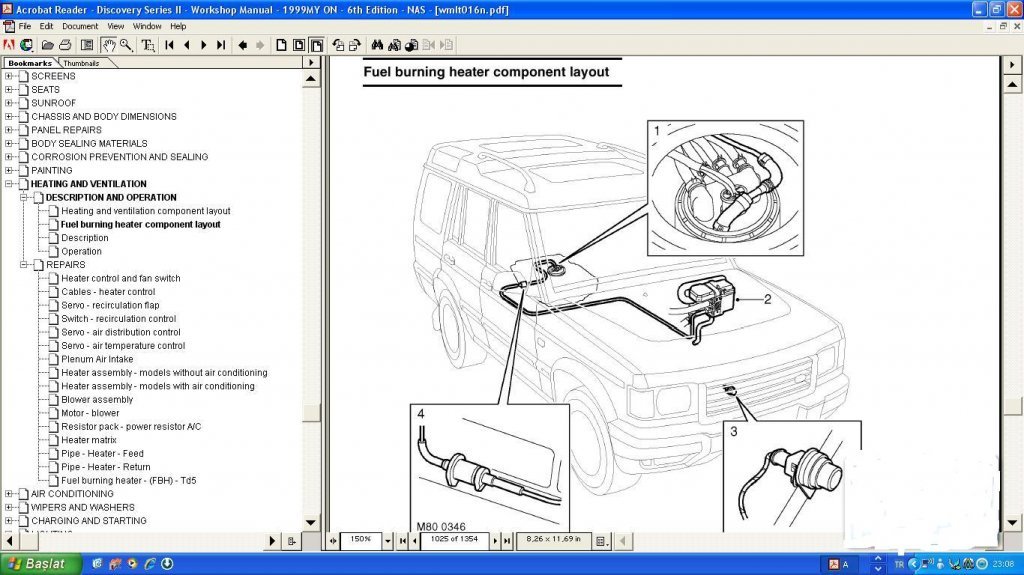Viewport: 1024px width, 575px height.
Task: Rotate view counterclockwise
Action: 338,45
